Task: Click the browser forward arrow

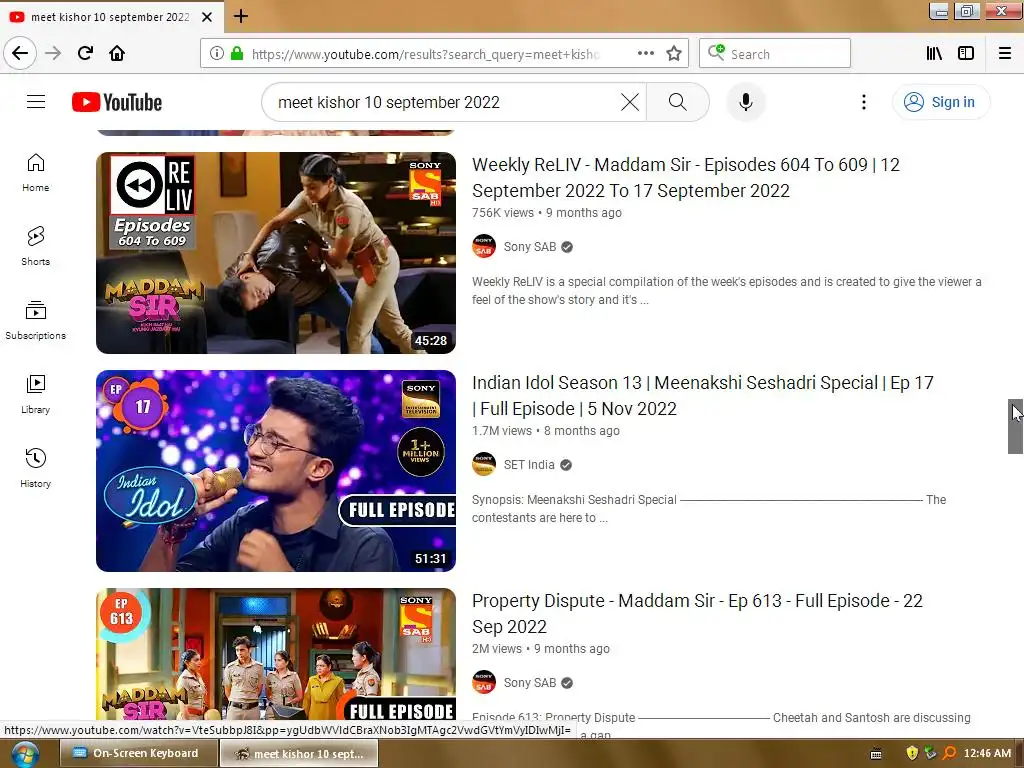Action: pos(53,53)
